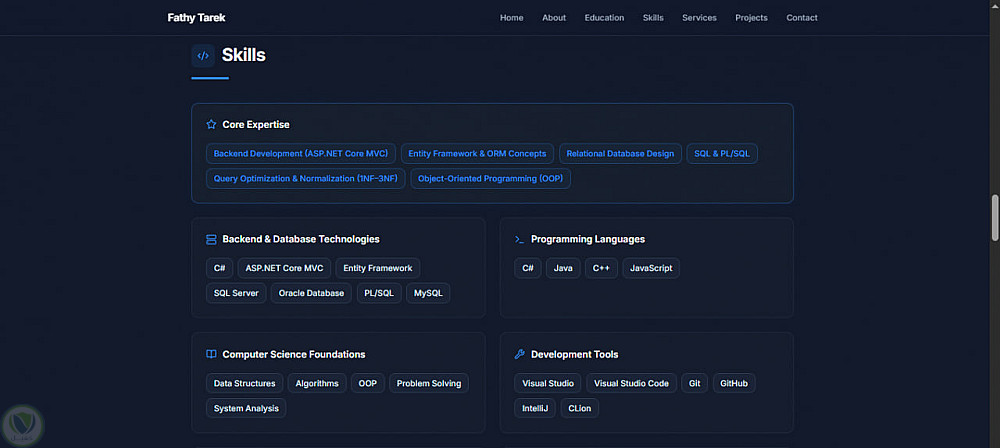
Task: Click the star icon next to Core Expertise
Action: coord(211,124)
